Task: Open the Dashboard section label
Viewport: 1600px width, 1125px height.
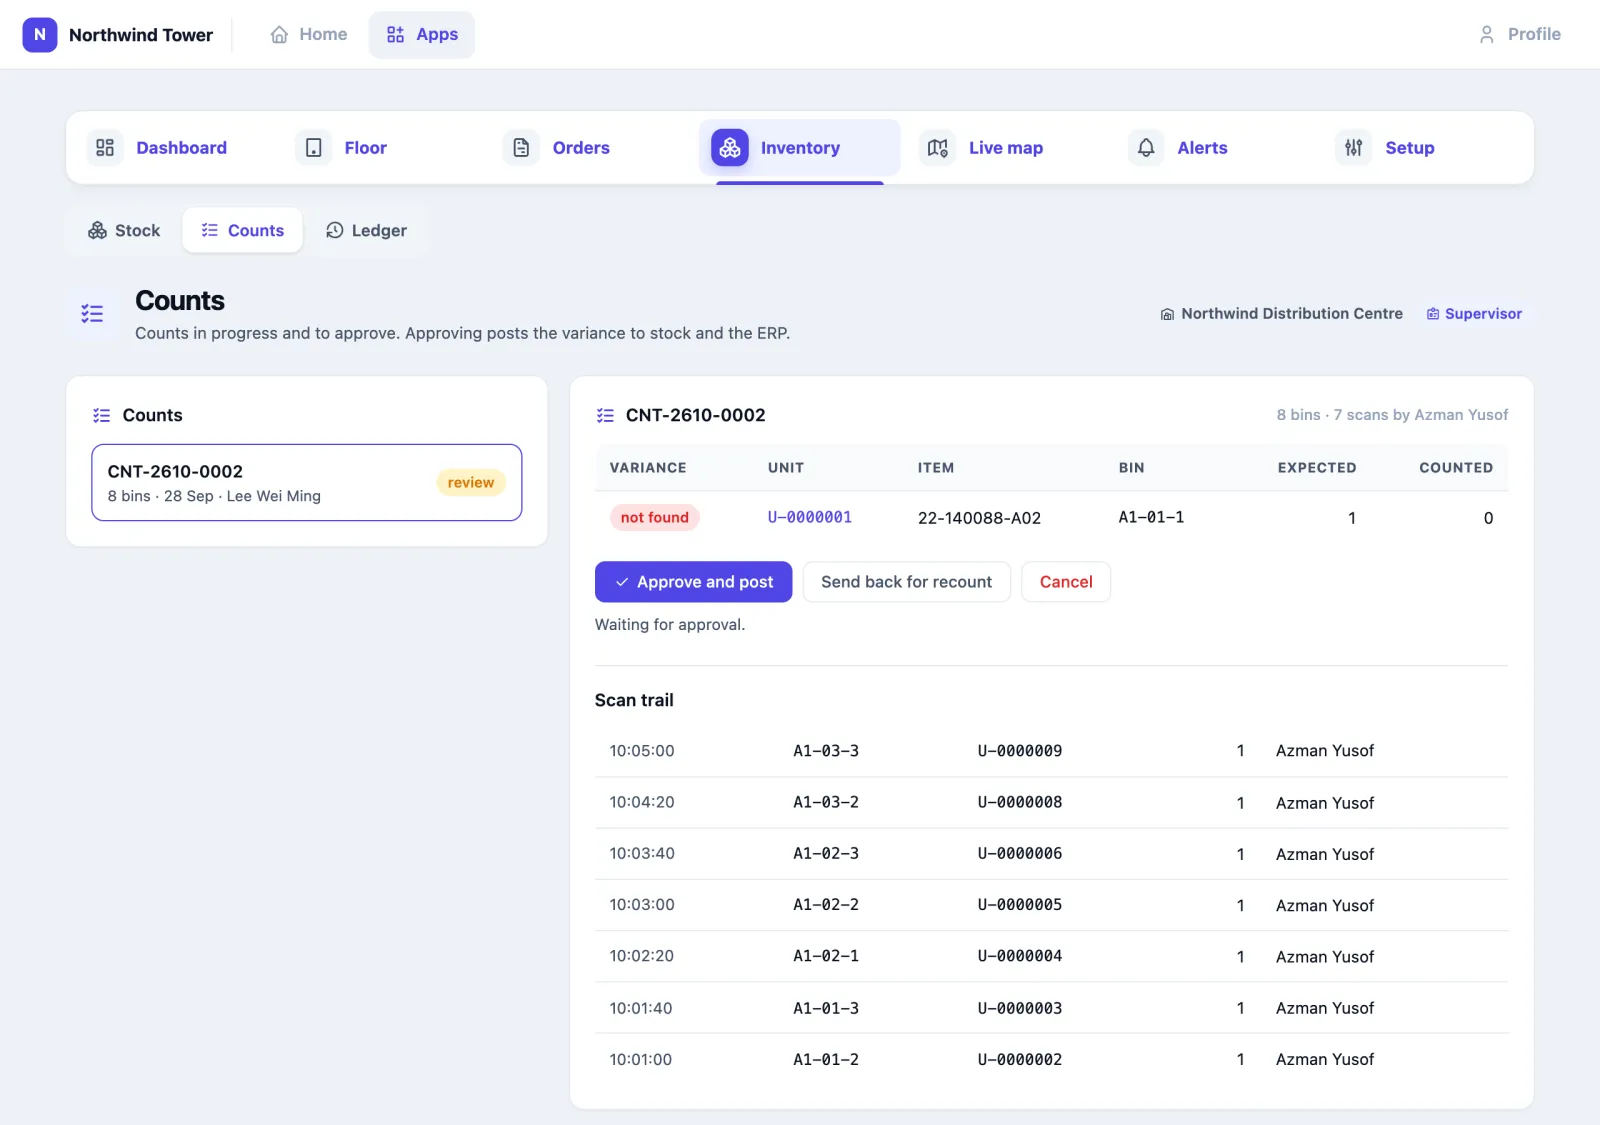Action: coord(181,148)
